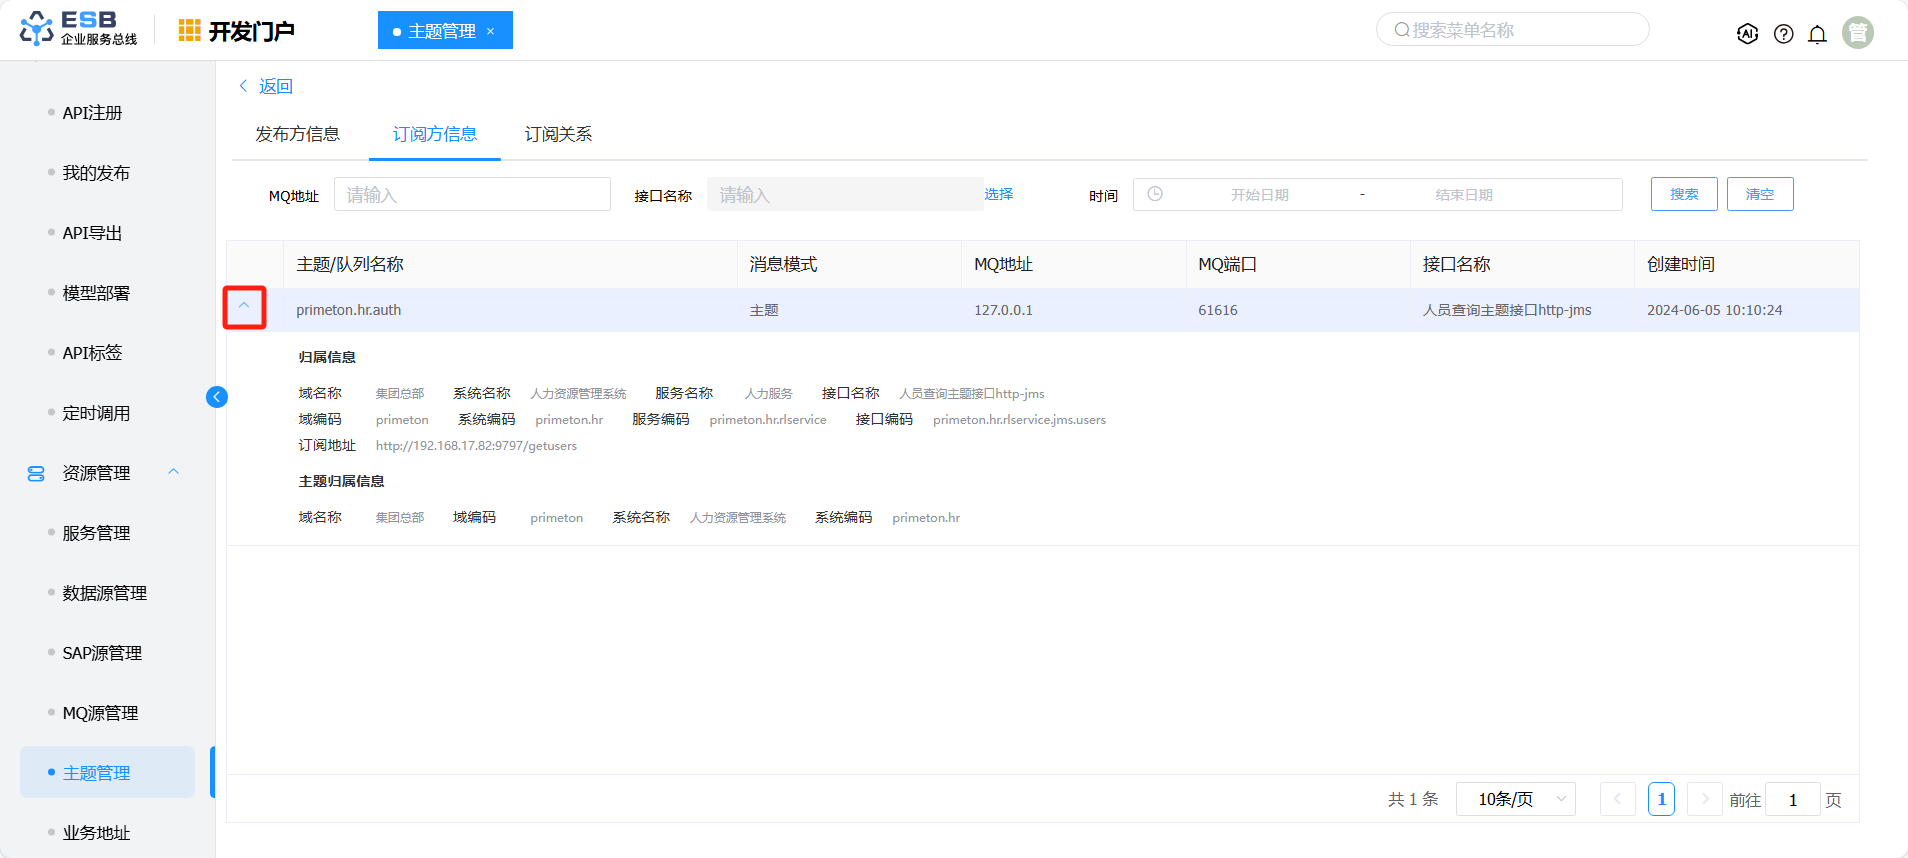Switch to the 订阅关系 tab
This screenshot has height=858, width=1908.
coord(558,134)
